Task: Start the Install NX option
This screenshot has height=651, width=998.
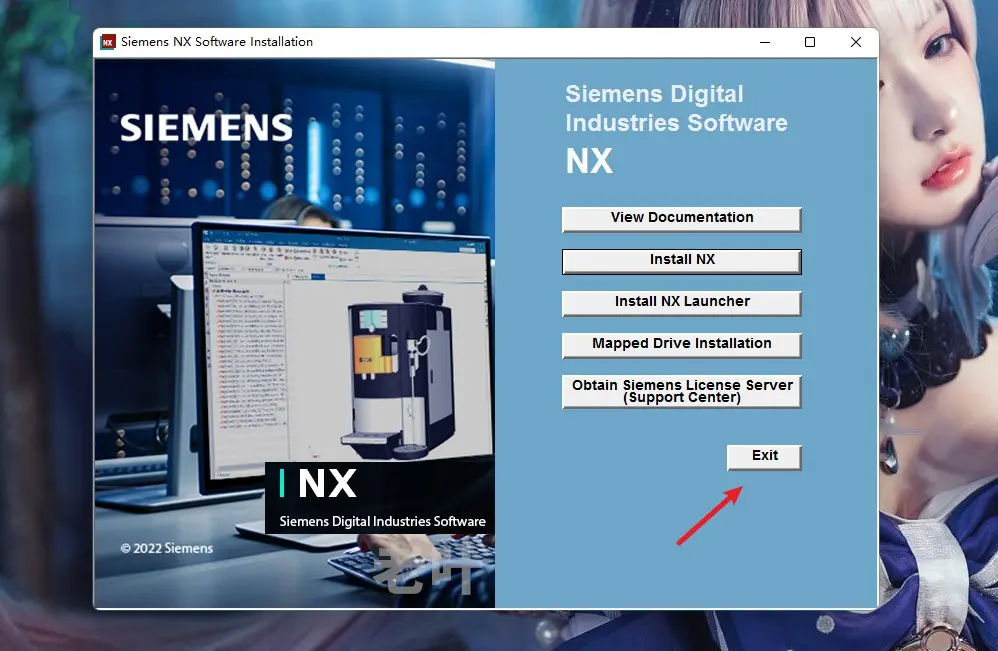Action: [681, 261]
